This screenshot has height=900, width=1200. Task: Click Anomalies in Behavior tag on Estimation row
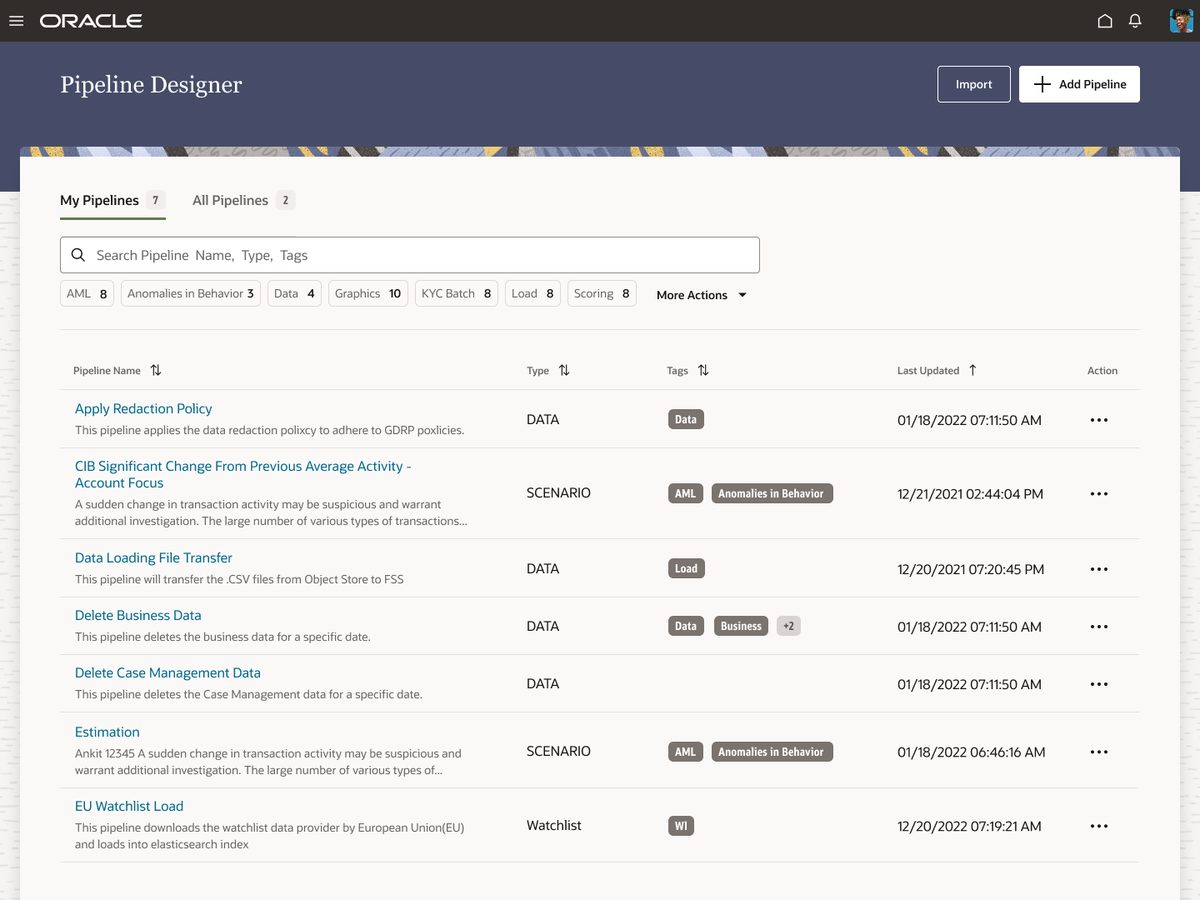click(772, 751)
